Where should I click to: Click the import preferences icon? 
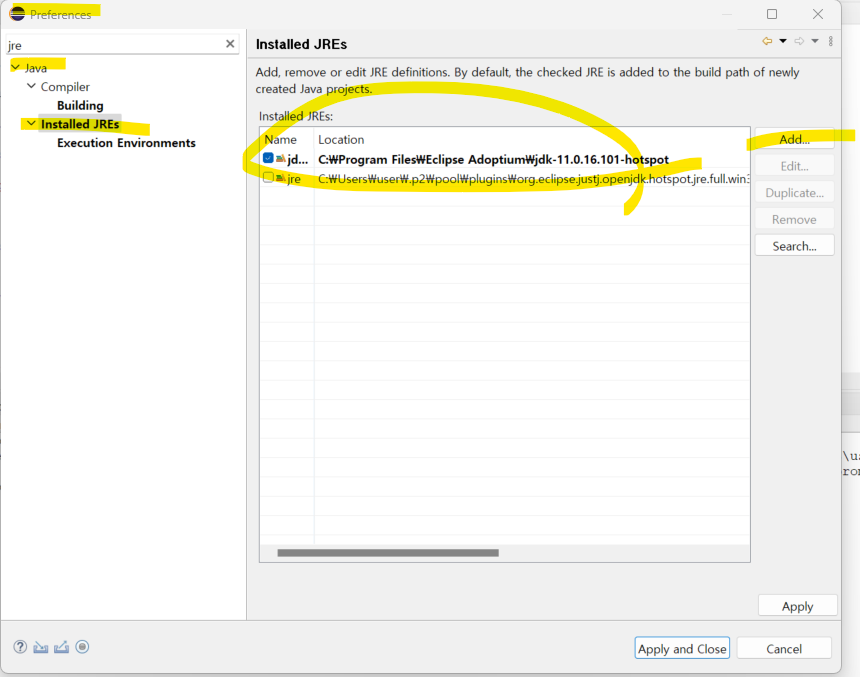[41, 647]
